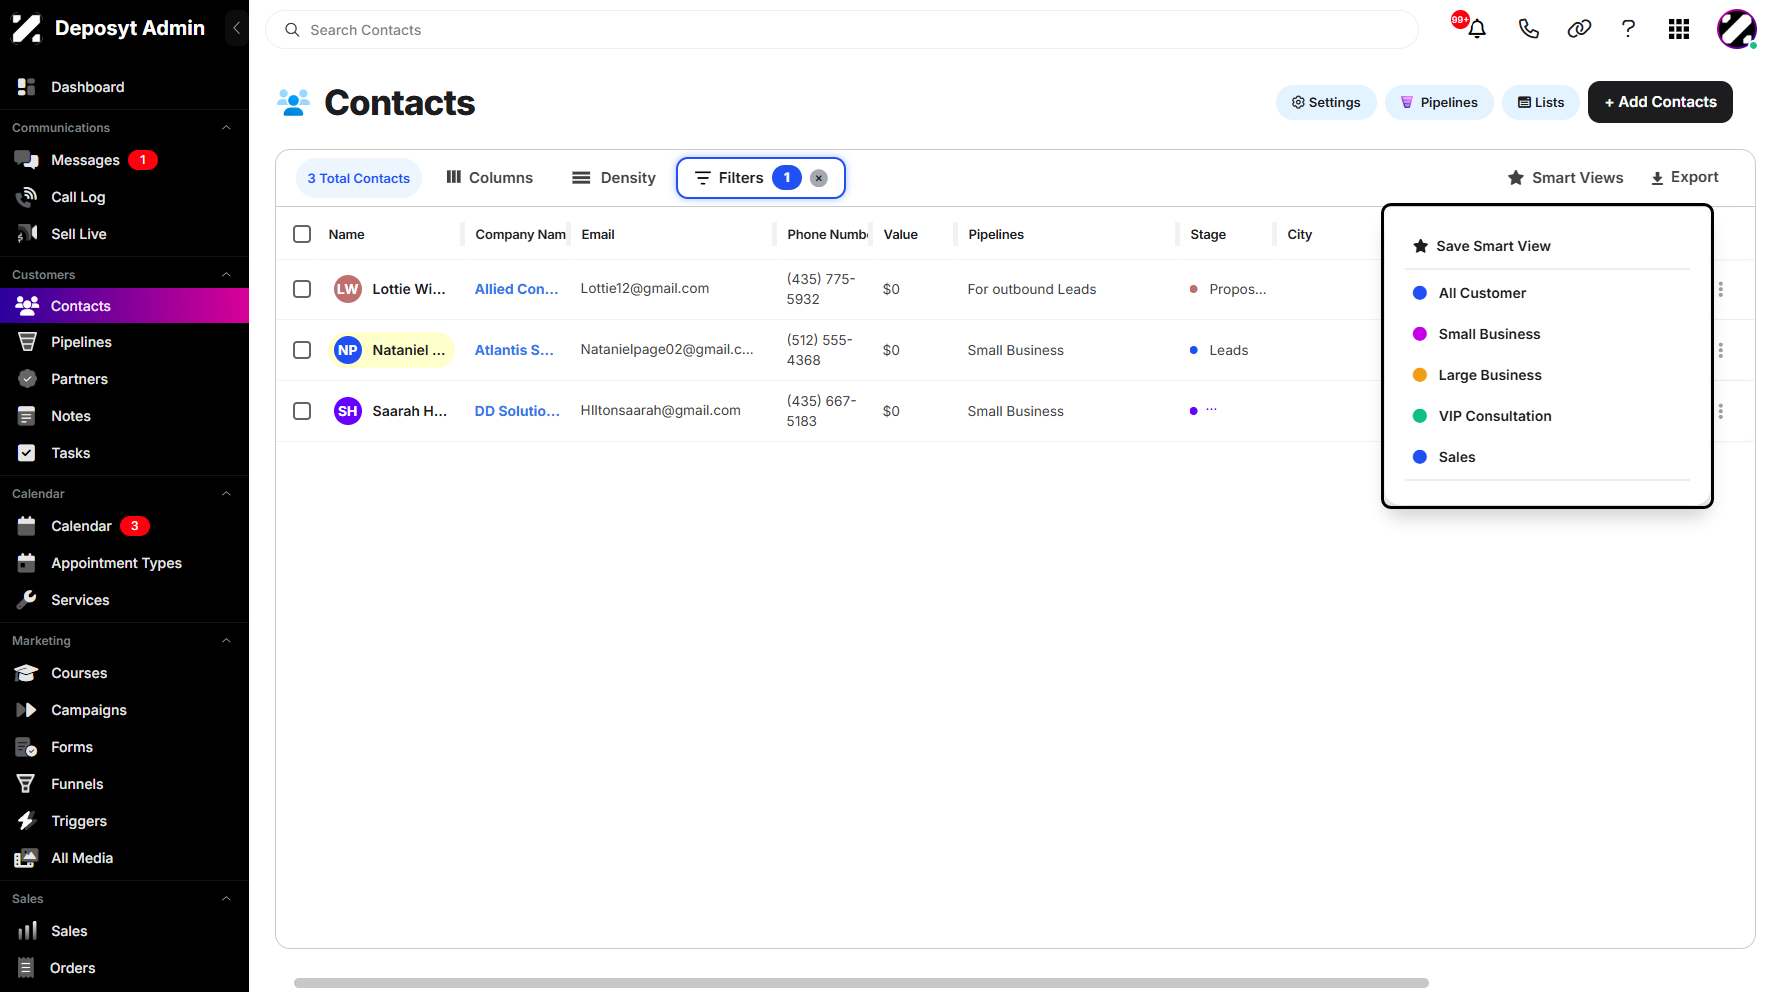Click the horizontal scrollbar below the table
Screen dimensions: 1781x992
[x=861, y=983]
